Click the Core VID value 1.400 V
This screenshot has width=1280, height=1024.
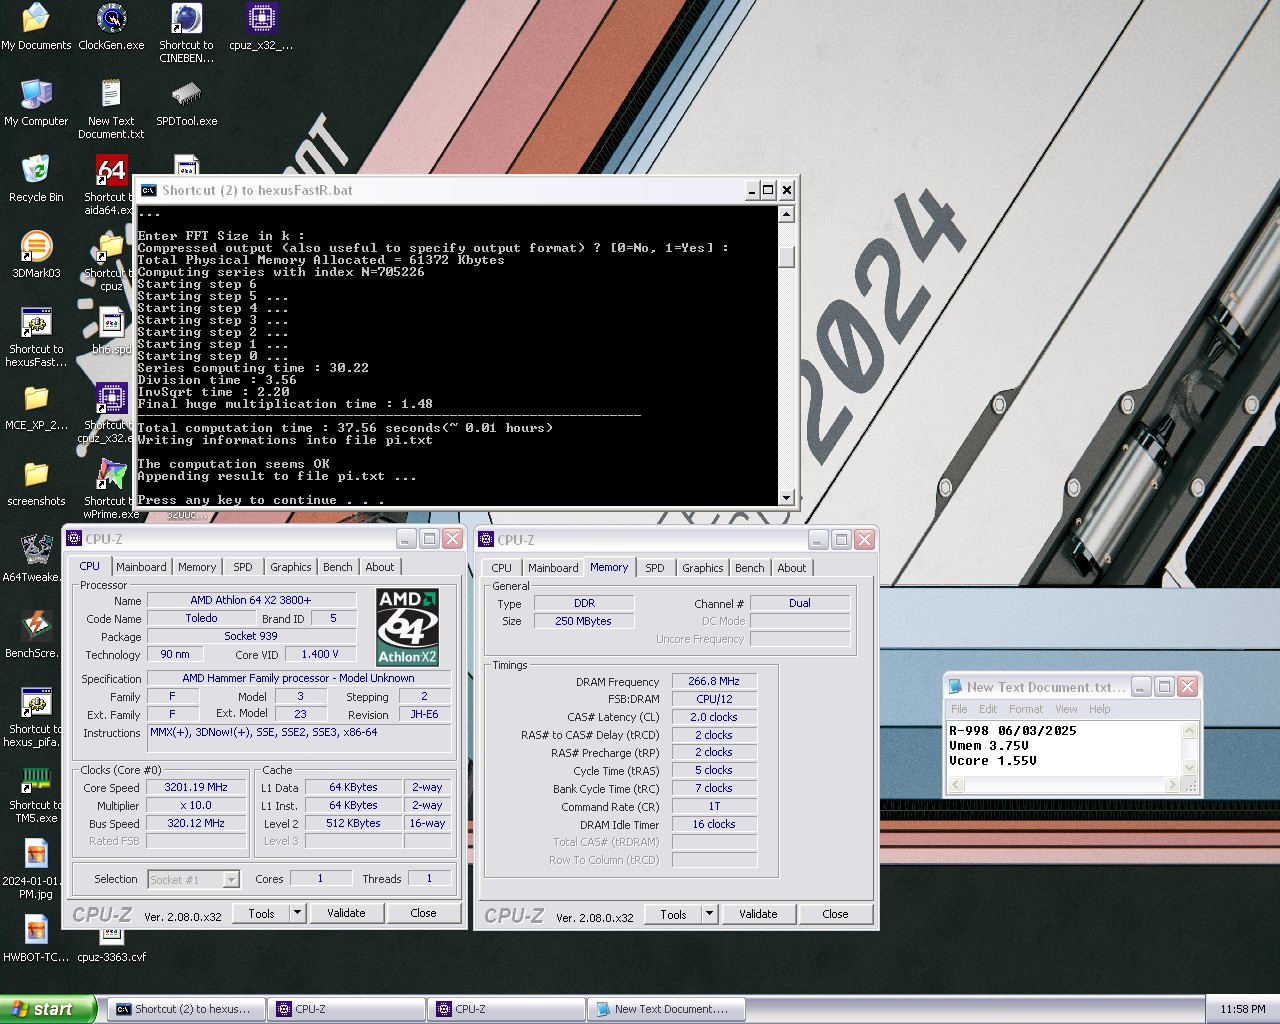coord(320,654)
